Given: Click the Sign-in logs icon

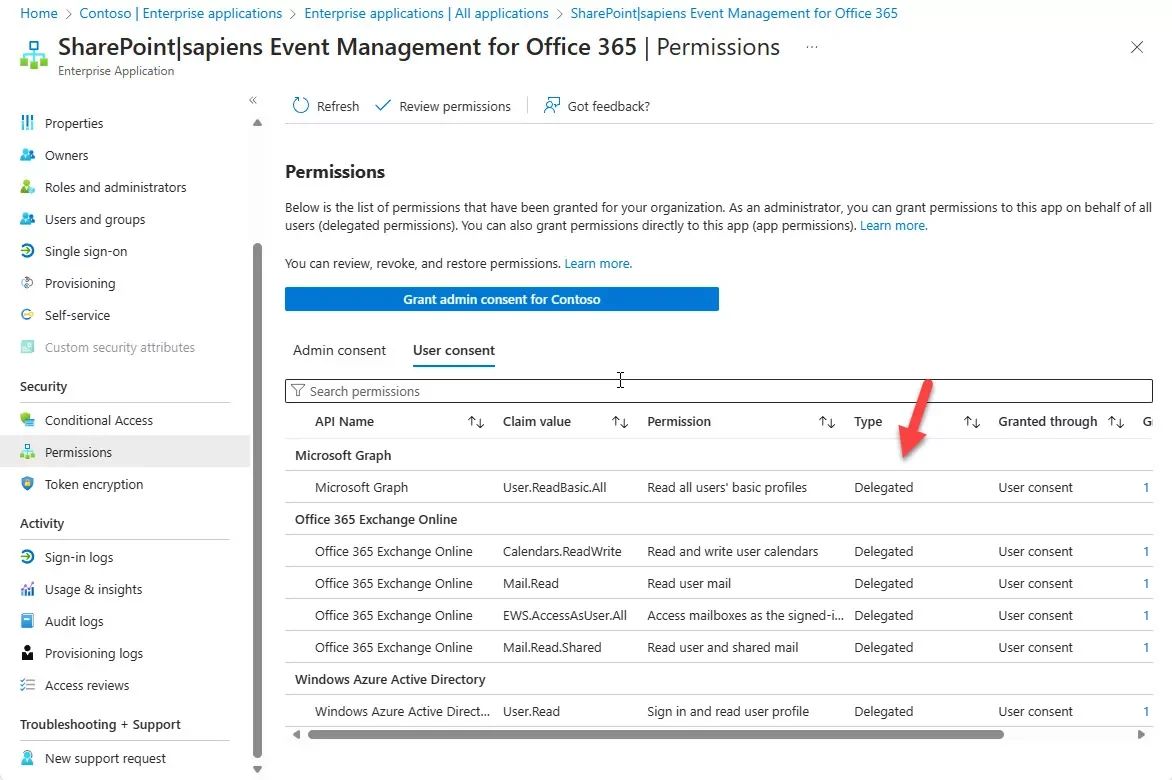Looking at the screenshot, I should point(28,557).
